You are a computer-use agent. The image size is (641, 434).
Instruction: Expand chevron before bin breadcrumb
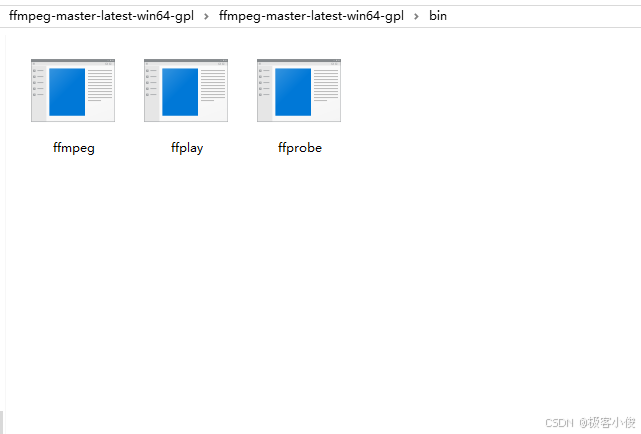tap(416, 16)
